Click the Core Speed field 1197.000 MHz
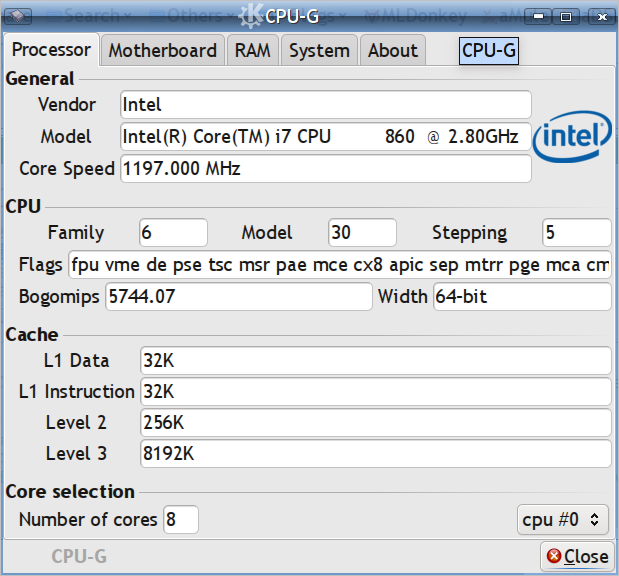 326,169
